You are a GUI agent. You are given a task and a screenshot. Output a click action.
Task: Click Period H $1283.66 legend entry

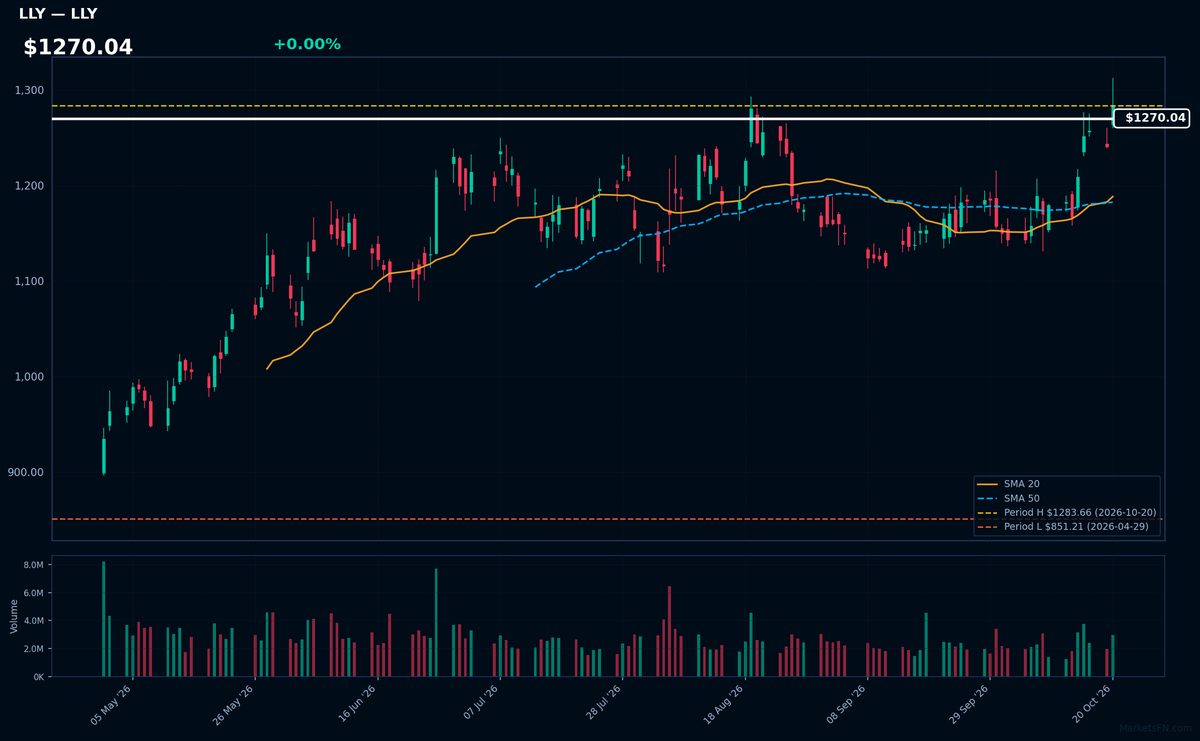click(1066, 512)
